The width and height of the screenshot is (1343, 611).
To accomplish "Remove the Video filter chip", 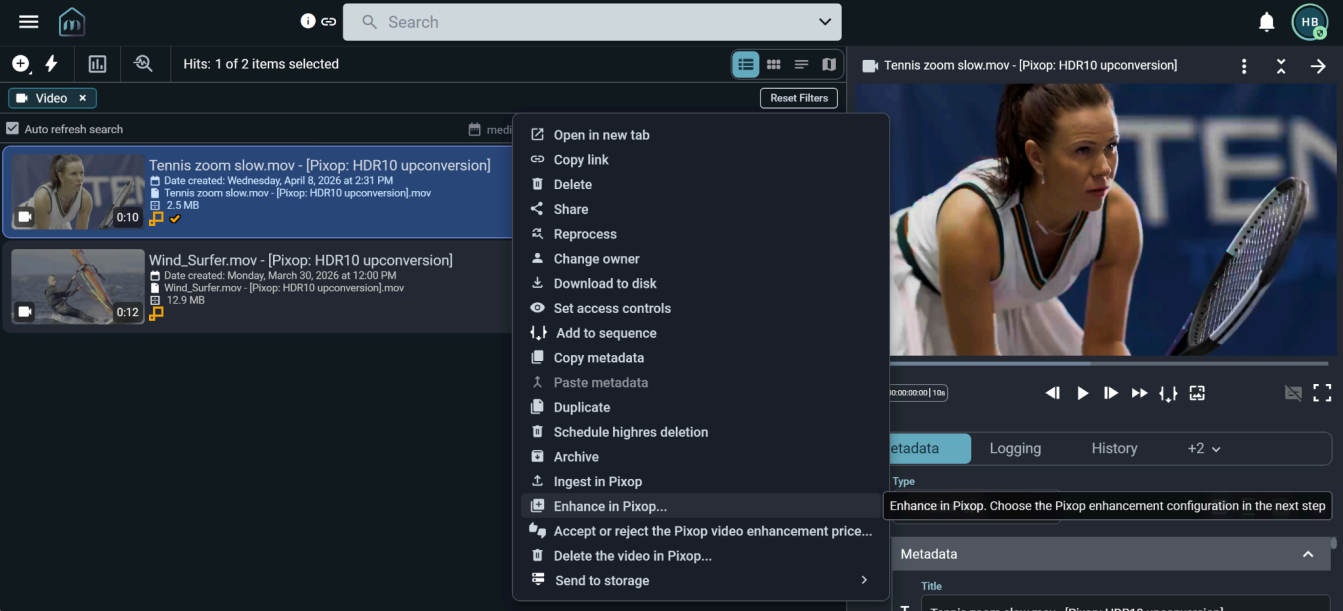I will (83, 98).
